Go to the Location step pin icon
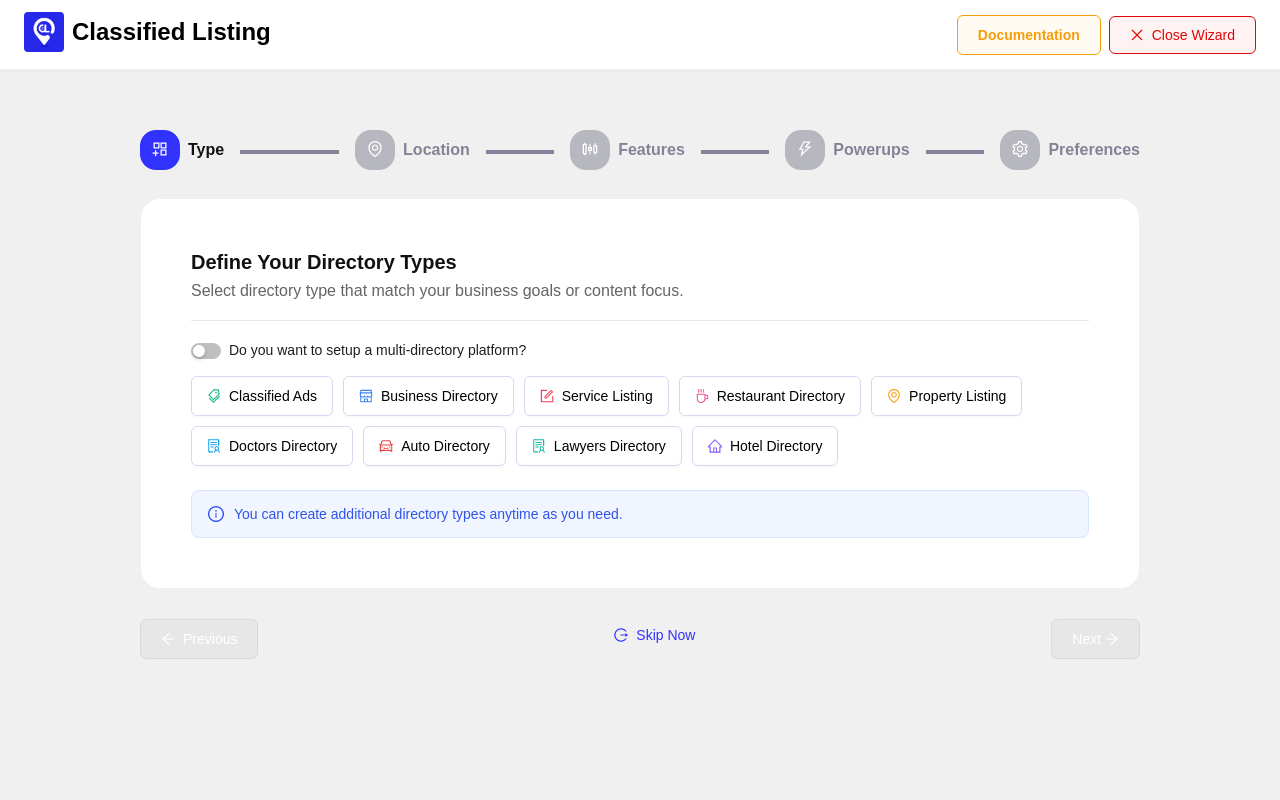This screenshot has height=800, width=1280. coord(375,150)
